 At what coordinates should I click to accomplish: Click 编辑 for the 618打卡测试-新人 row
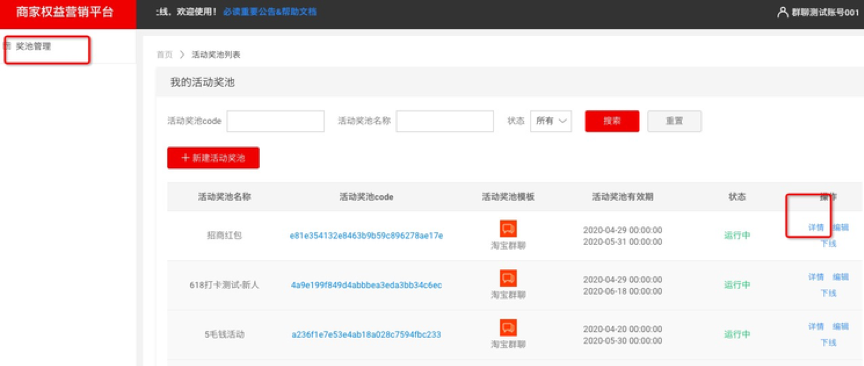(841, 277)
